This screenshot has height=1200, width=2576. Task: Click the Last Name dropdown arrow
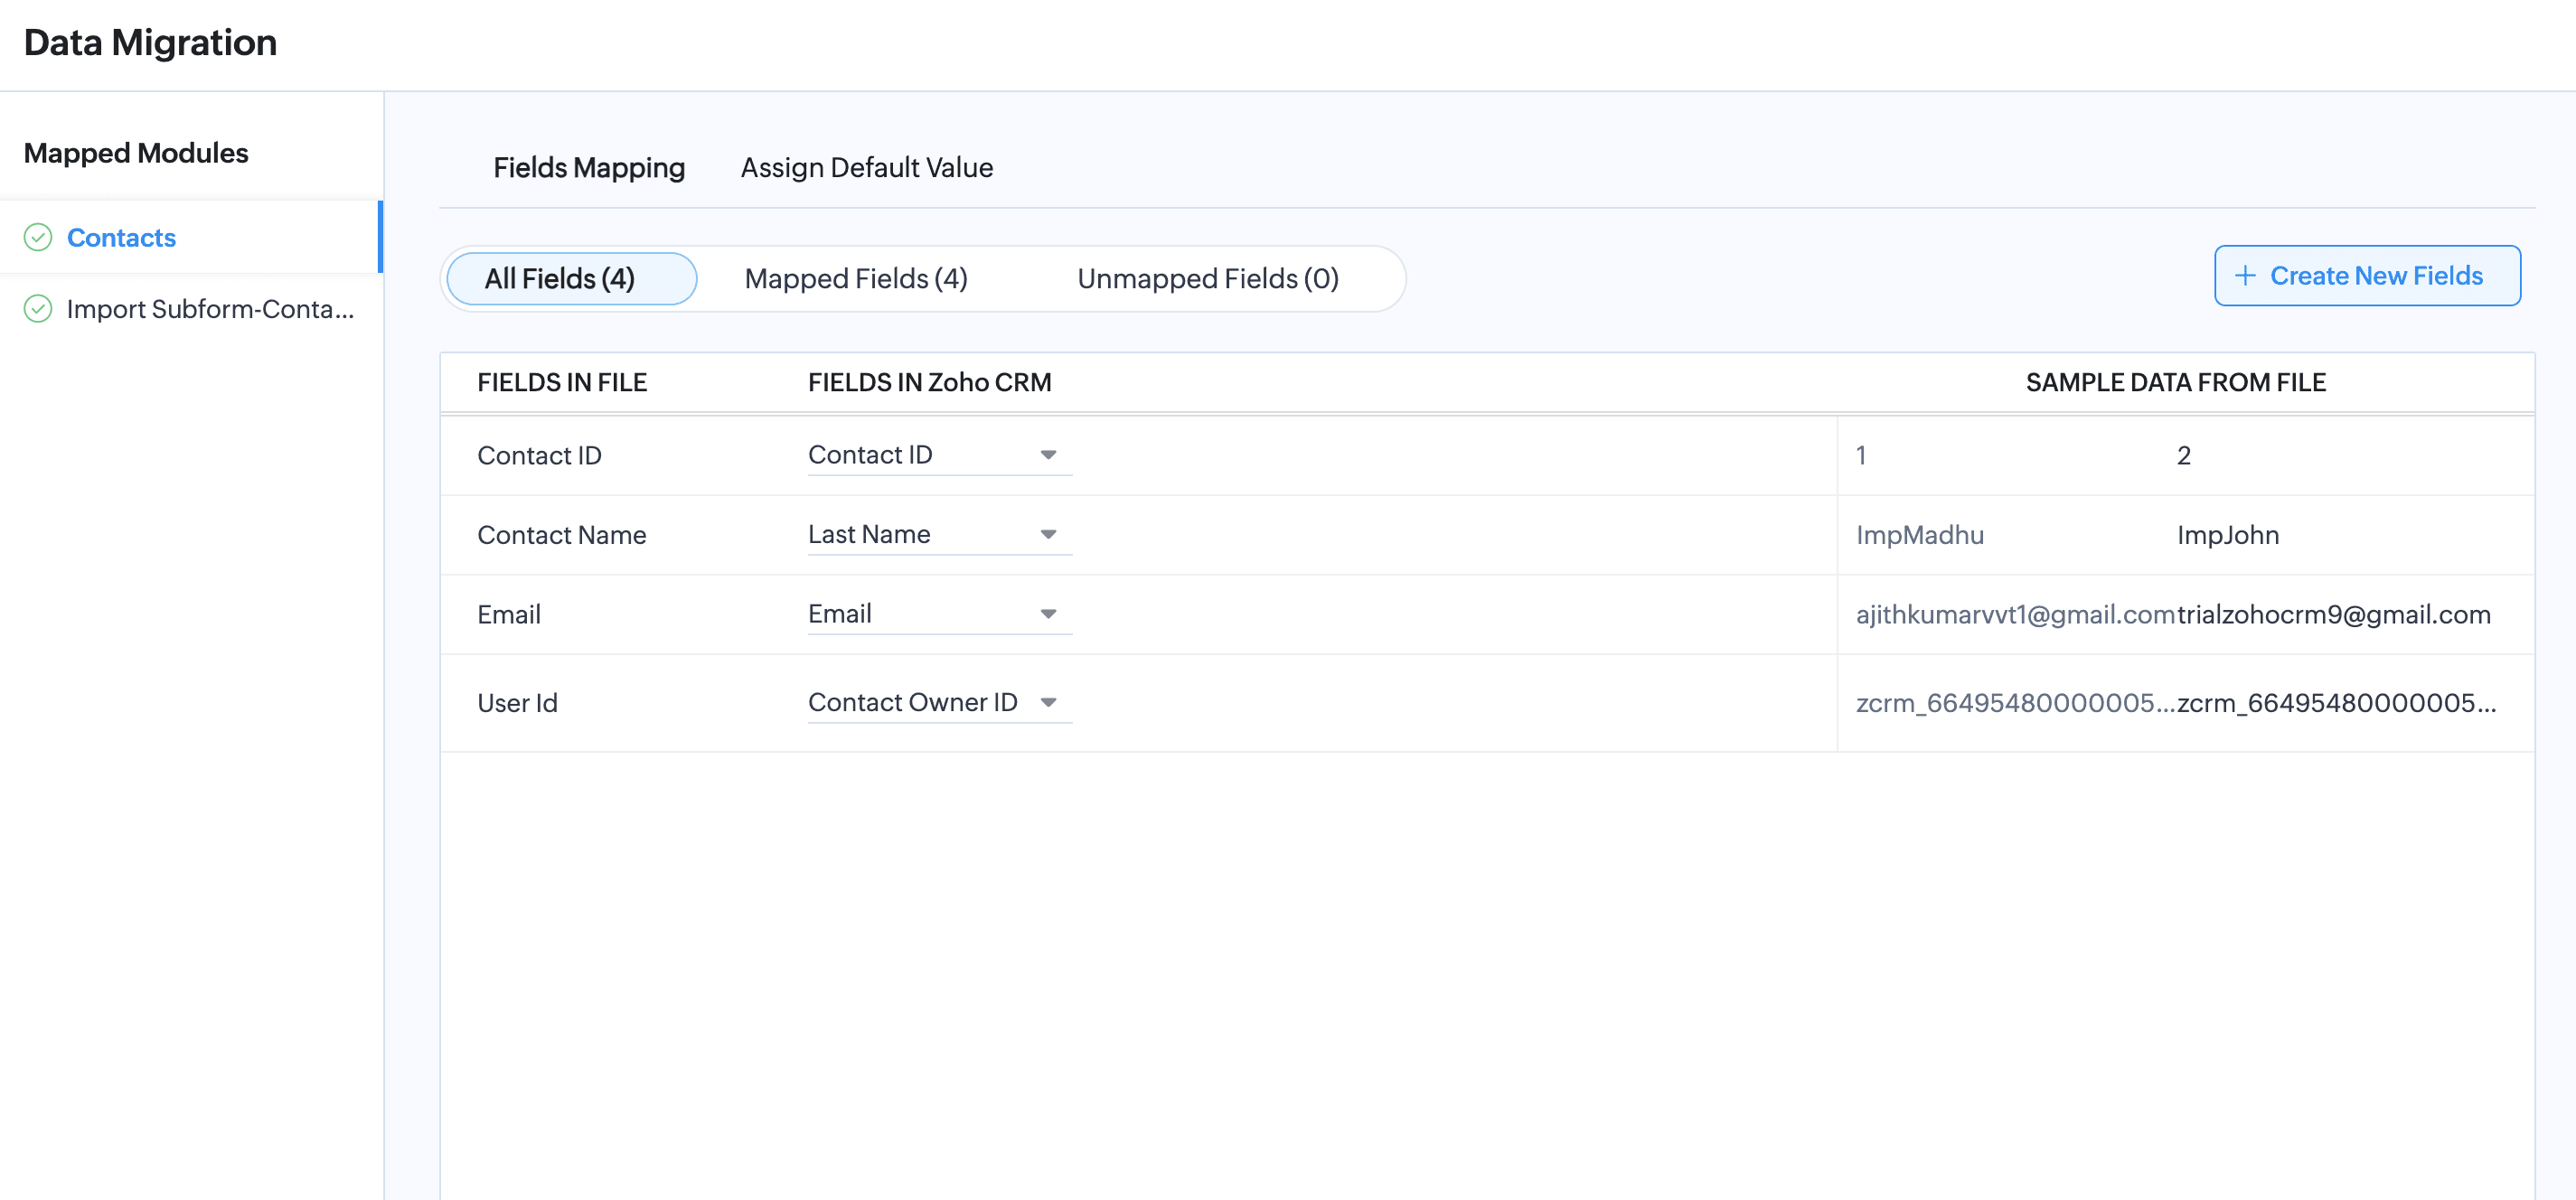1048,535
